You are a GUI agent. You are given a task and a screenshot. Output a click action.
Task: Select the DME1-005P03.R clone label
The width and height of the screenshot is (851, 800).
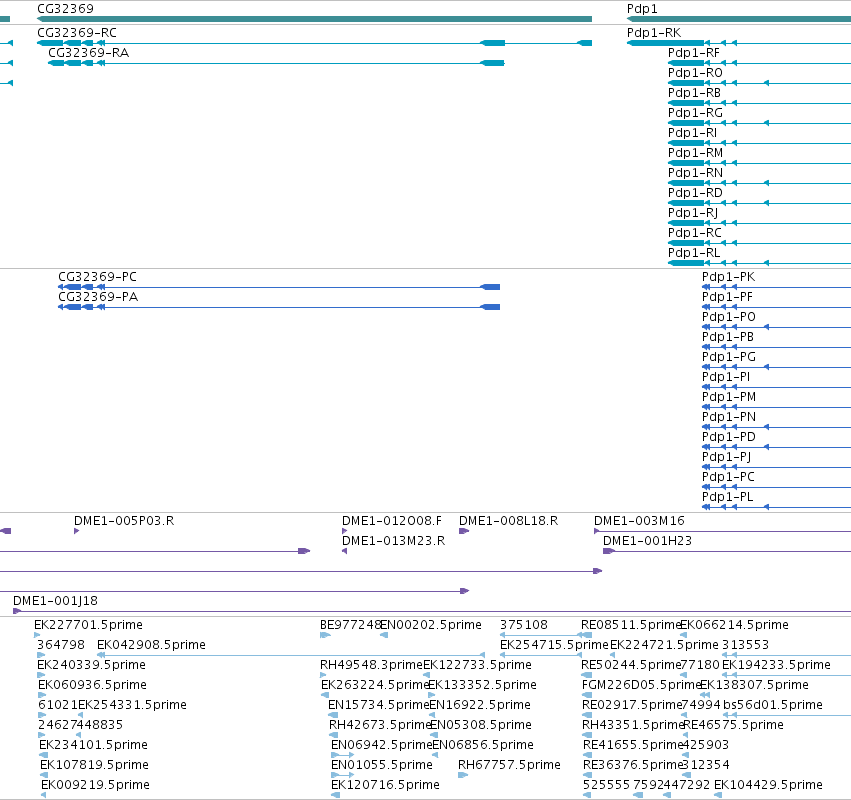tap(124, 521)
